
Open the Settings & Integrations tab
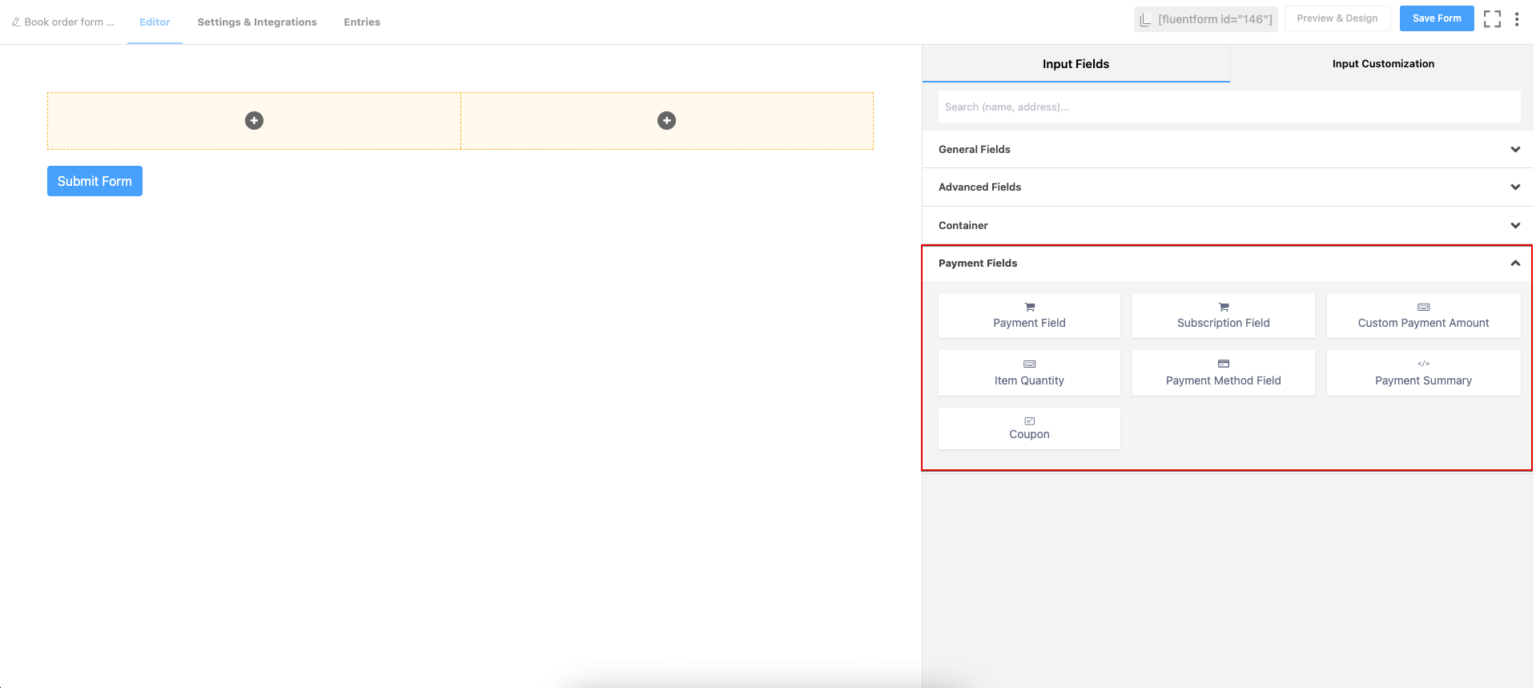(x=256, y=21)
